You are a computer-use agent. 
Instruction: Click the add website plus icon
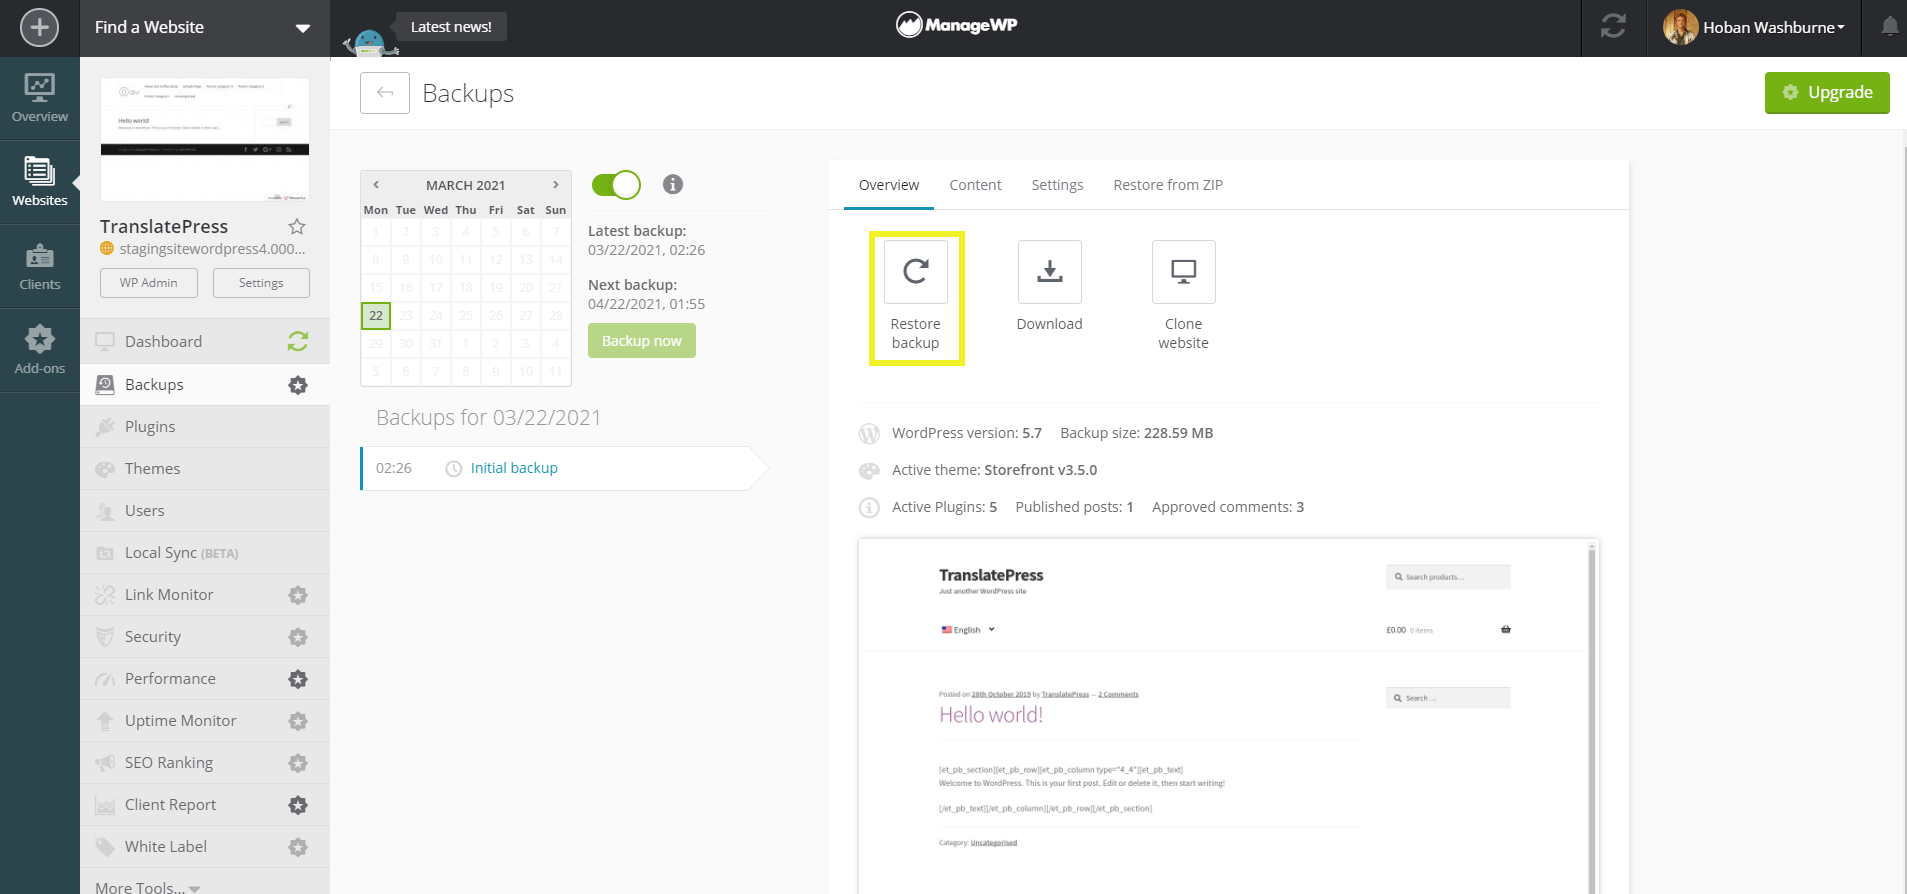[39, 27]
